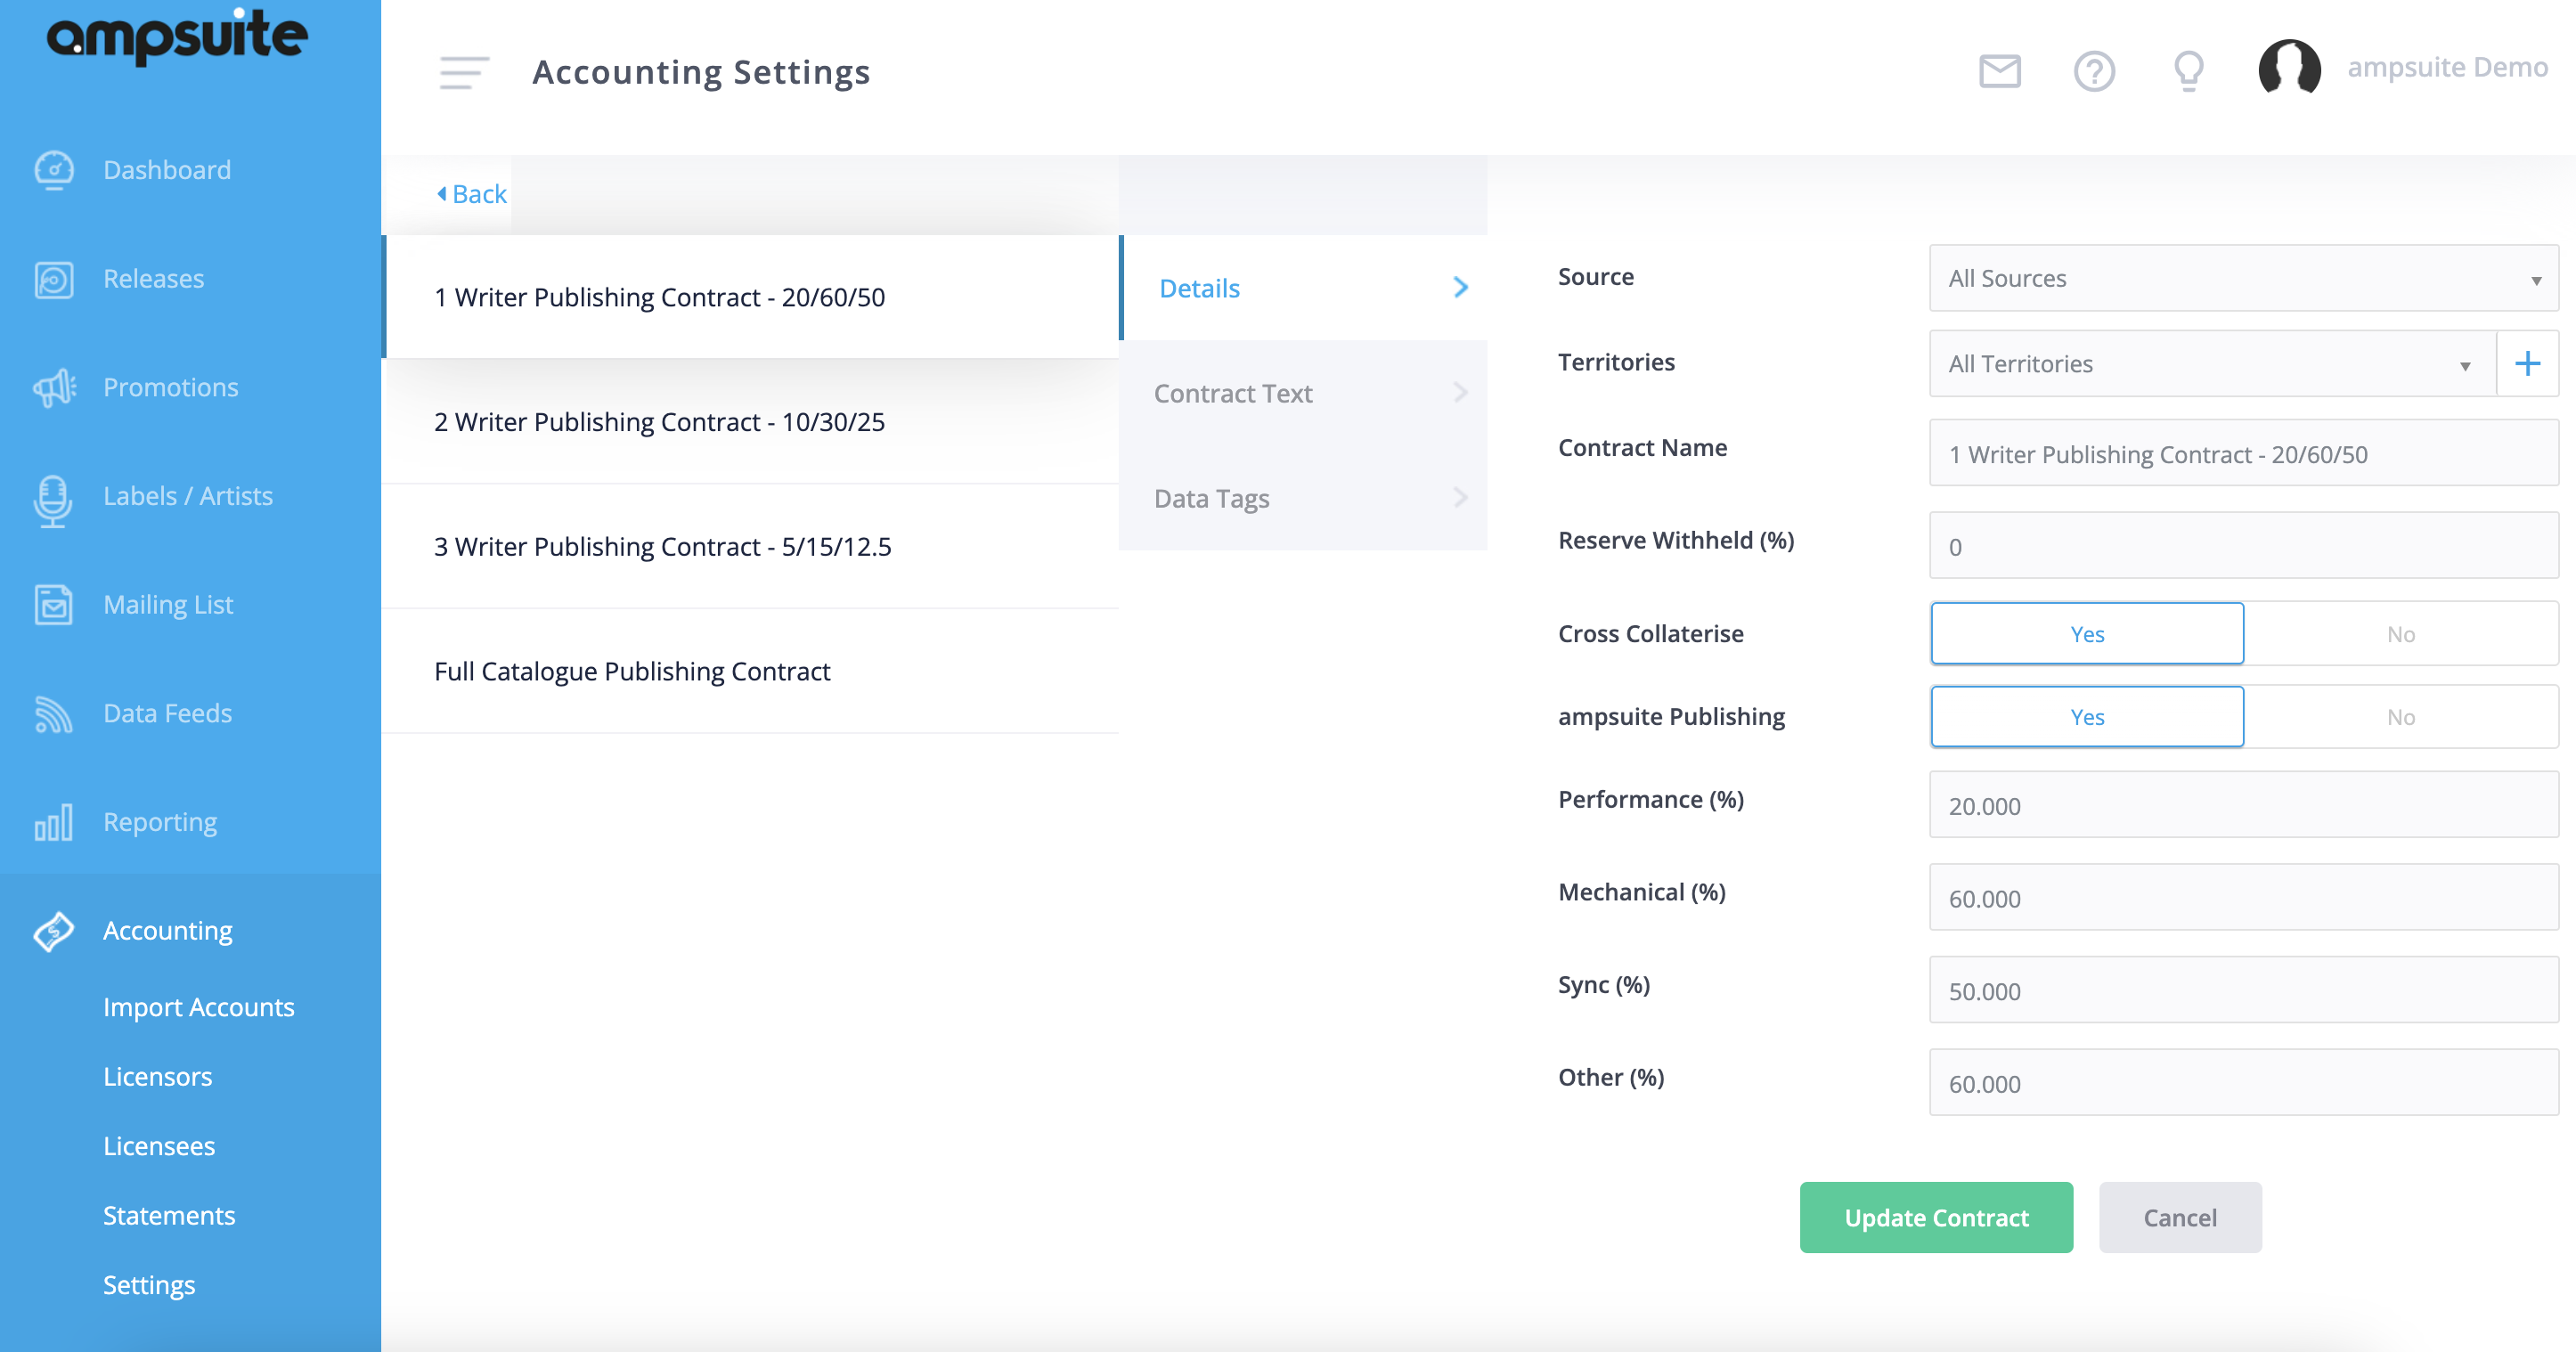Viewport: 2576px width, 1352px height.
Task: Click the Reporting bar chart icon
Action: [54, 822]
